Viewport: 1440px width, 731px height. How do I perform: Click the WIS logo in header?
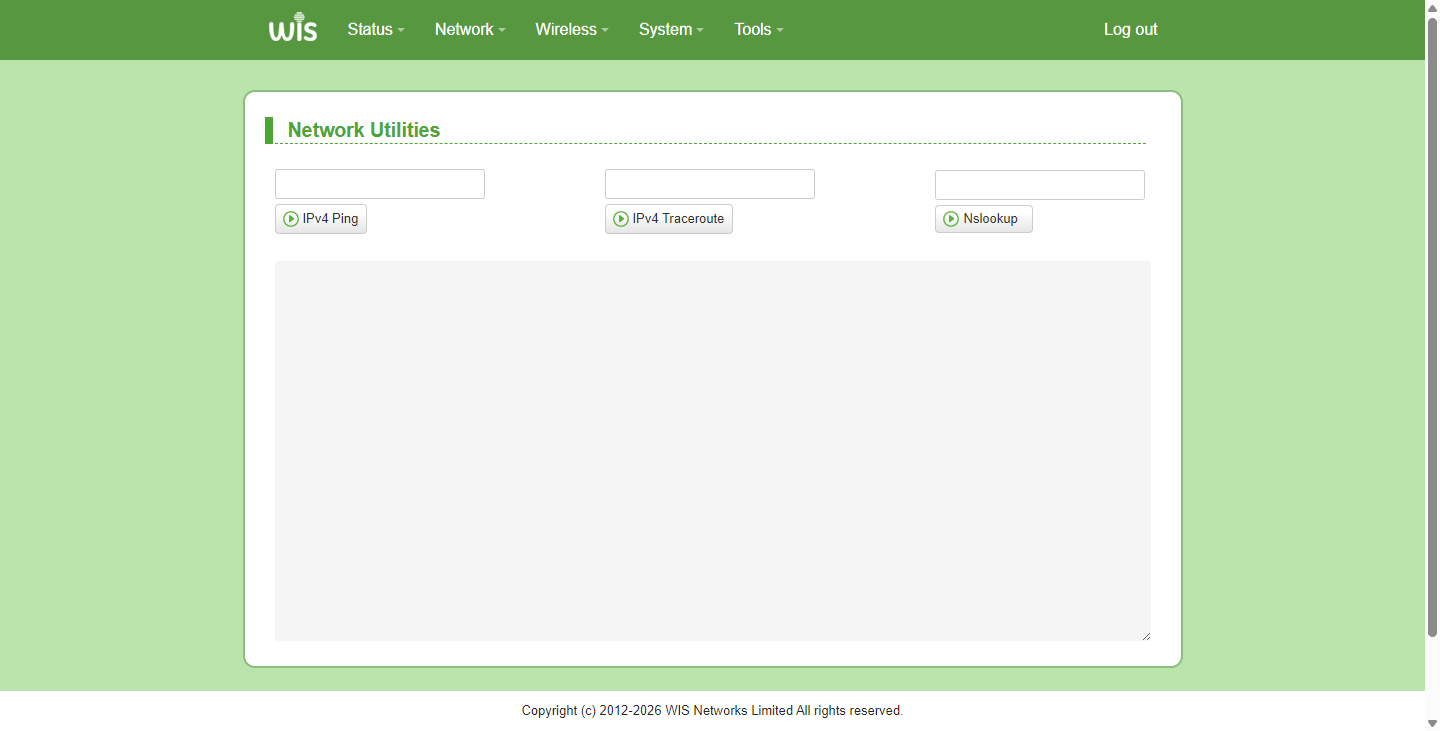[x=293, y=27]
